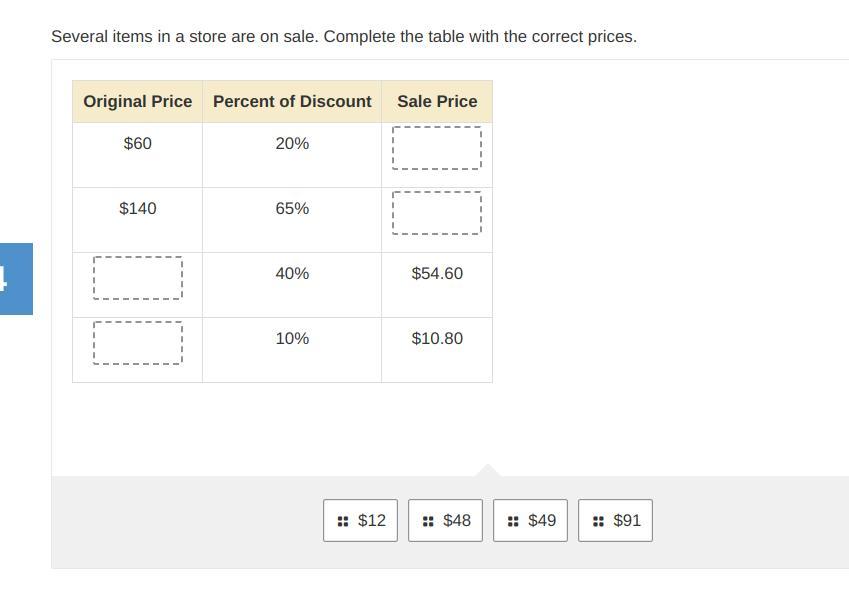Screen dimensions: 849x604
Task: Click the empty Sale Price box for $60 row
Action: click(437, 148)
